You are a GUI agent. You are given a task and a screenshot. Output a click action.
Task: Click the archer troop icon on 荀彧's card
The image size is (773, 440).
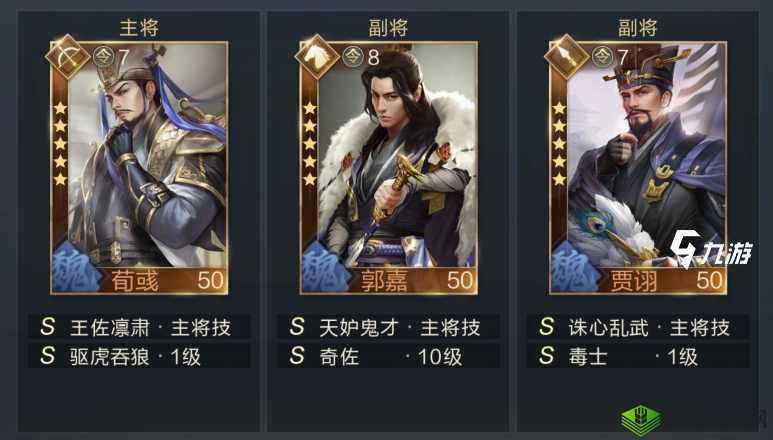(67, 57)
